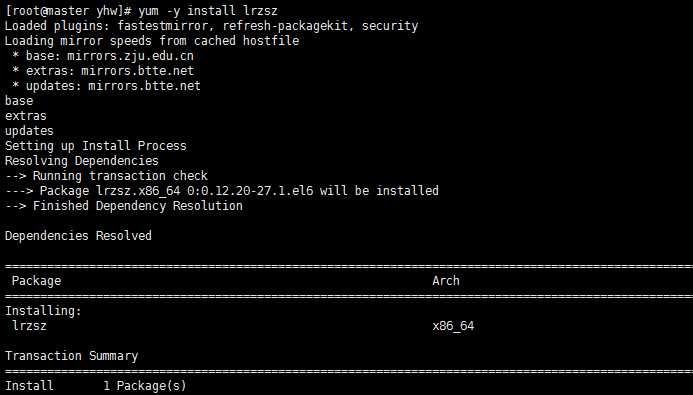Click the Package column header
Screen dimensions: 693x395
(x=37, y=281)
